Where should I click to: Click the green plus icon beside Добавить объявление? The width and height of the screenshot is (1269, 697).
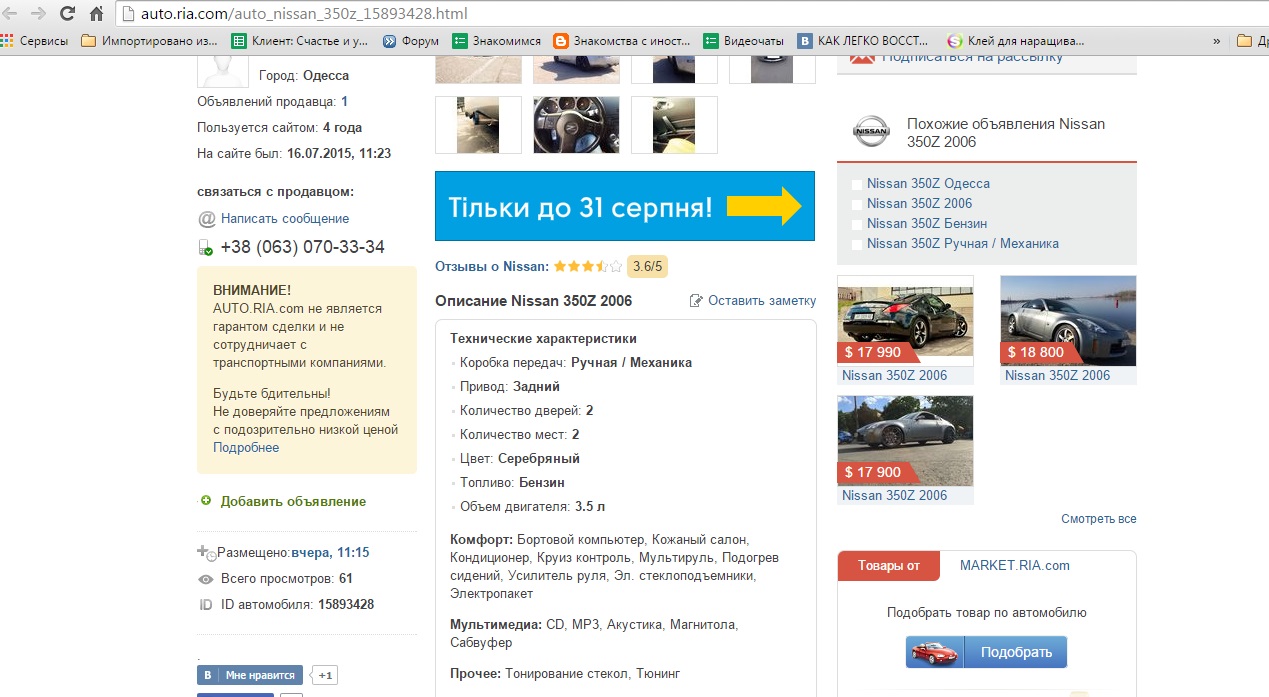tap(206, 501)
